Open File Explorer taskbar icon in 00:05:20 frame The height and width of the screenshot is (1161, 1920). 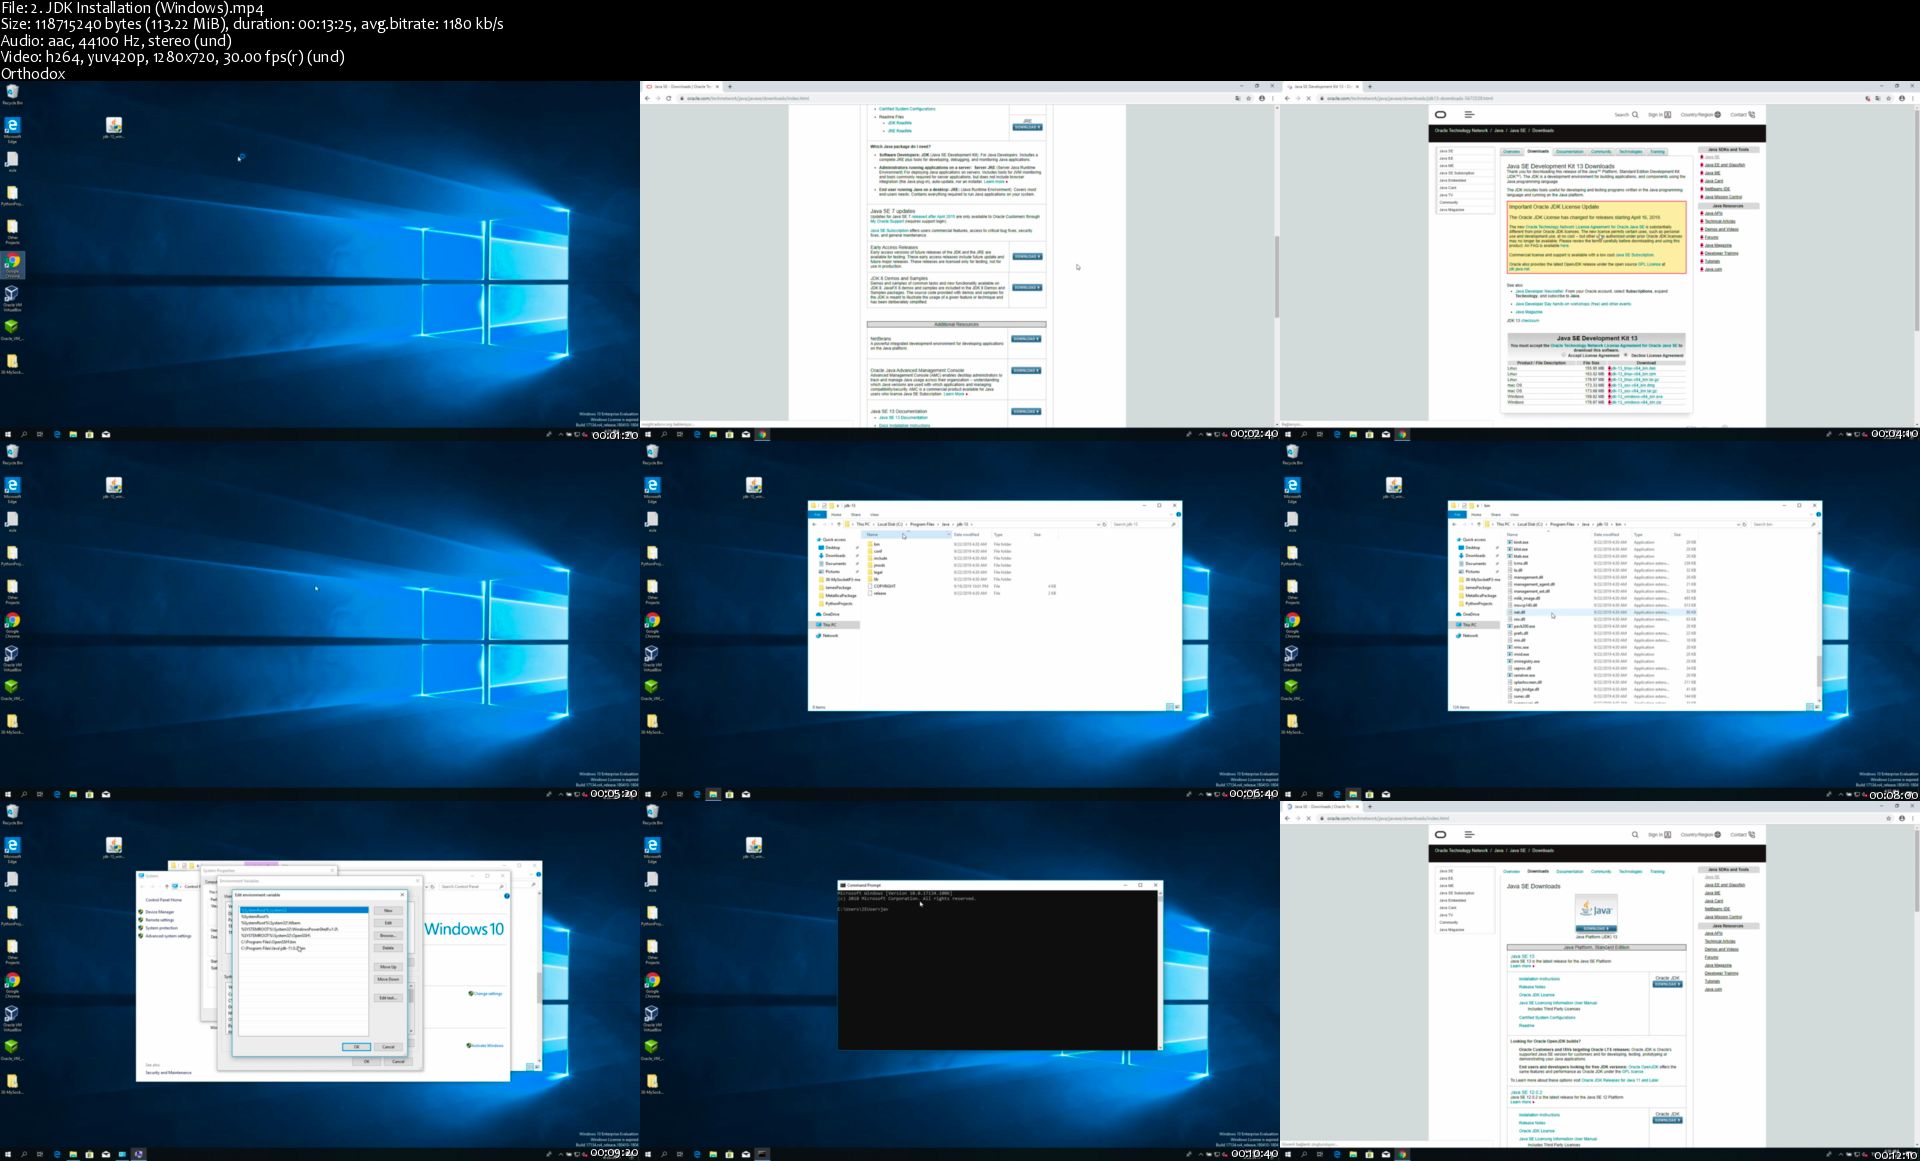(x=73, y=794)
